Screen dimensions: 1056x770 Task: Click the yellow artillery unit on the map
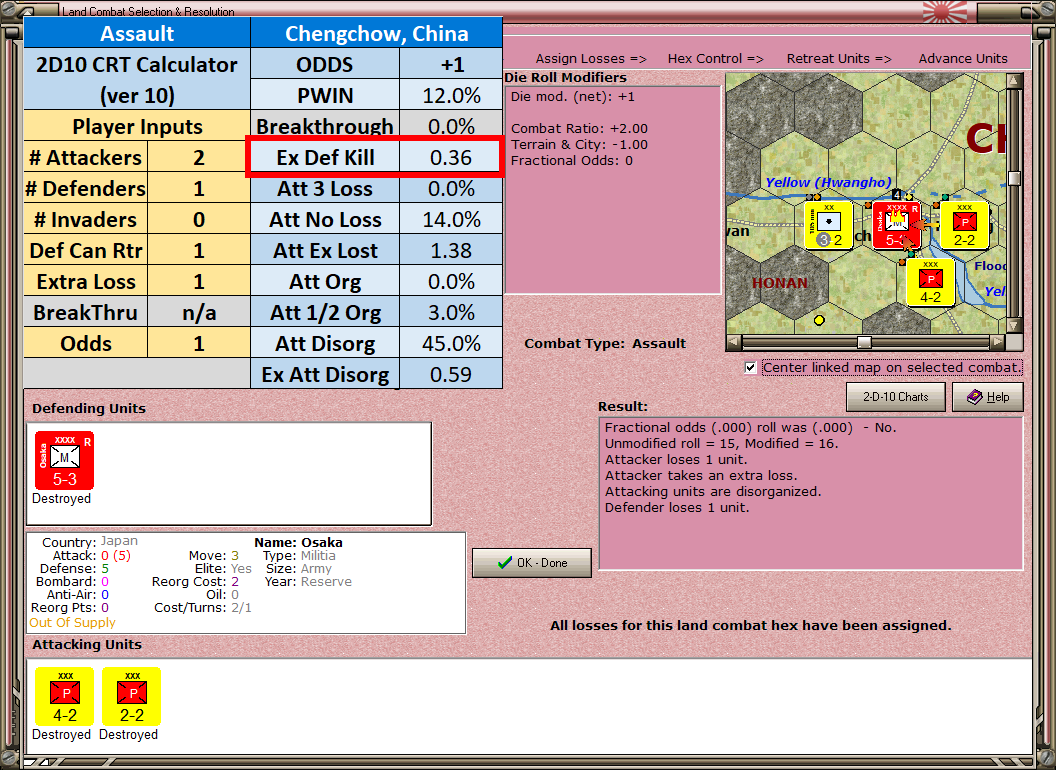(x=829, y=225)
